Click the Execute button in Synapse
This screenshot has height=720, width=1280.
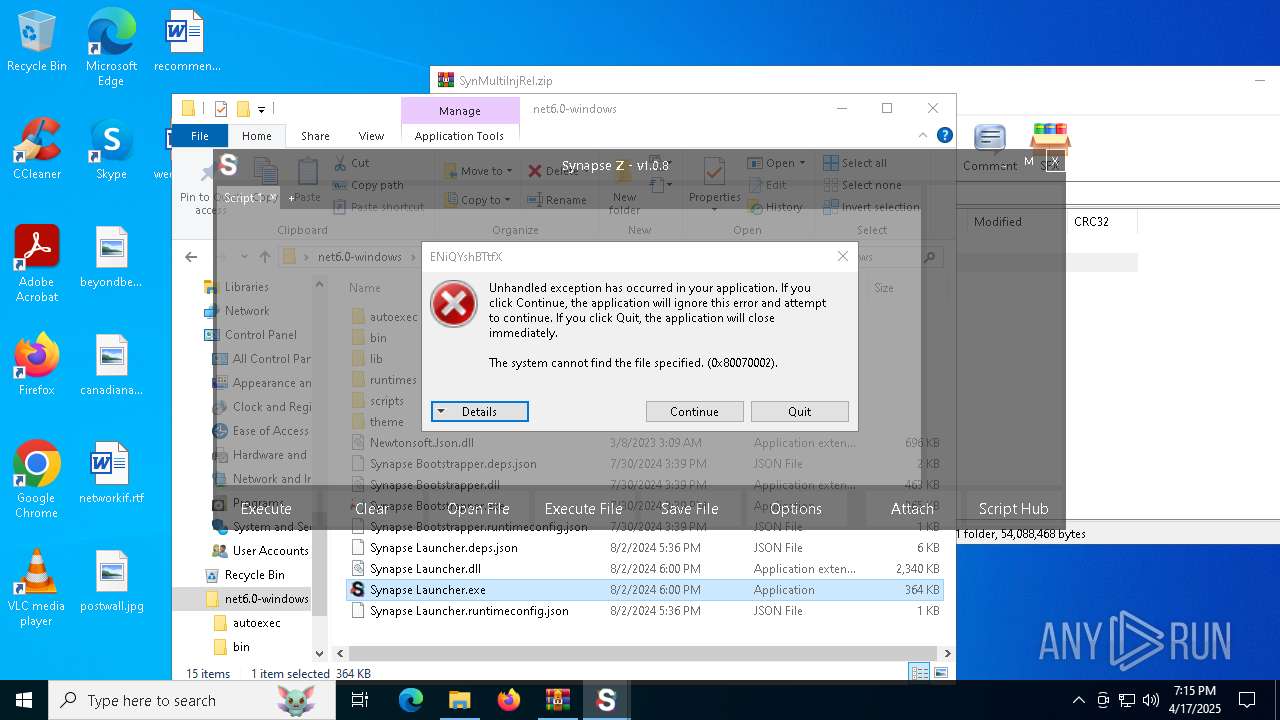click(266, 509)
